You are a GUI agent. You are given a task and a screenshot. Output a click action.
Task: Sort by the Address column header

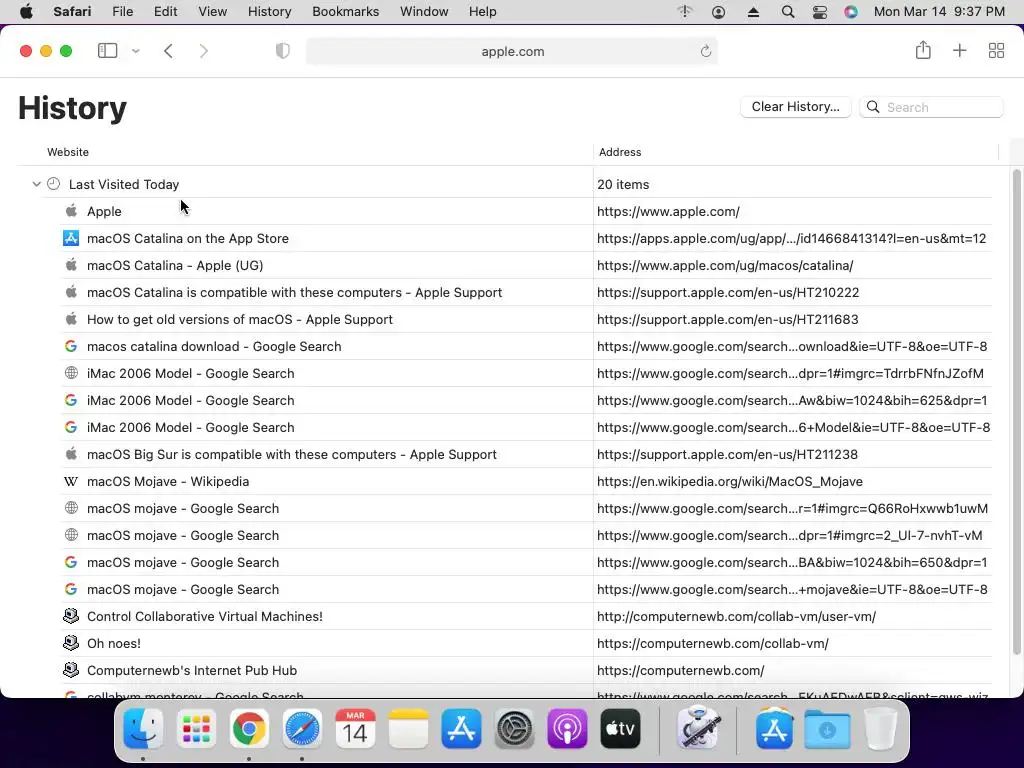(620, 152)
